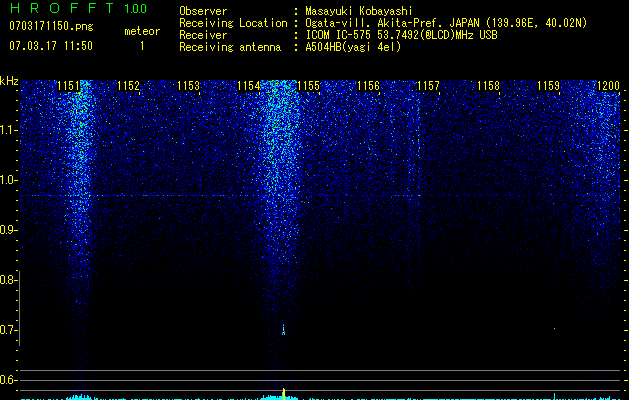Click the 1159 time marker
This screenshot has width=629, height=400.
pos(548,86)
